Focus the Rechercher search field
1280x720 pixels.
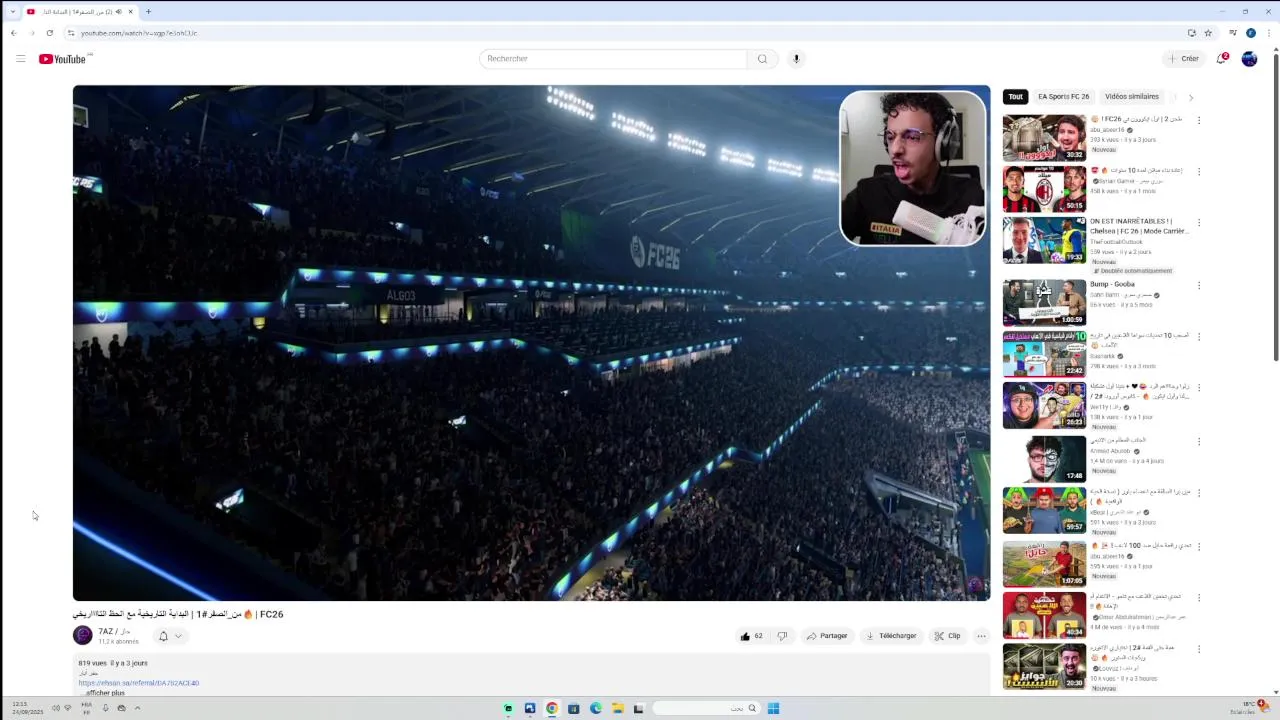pos(613,59)
